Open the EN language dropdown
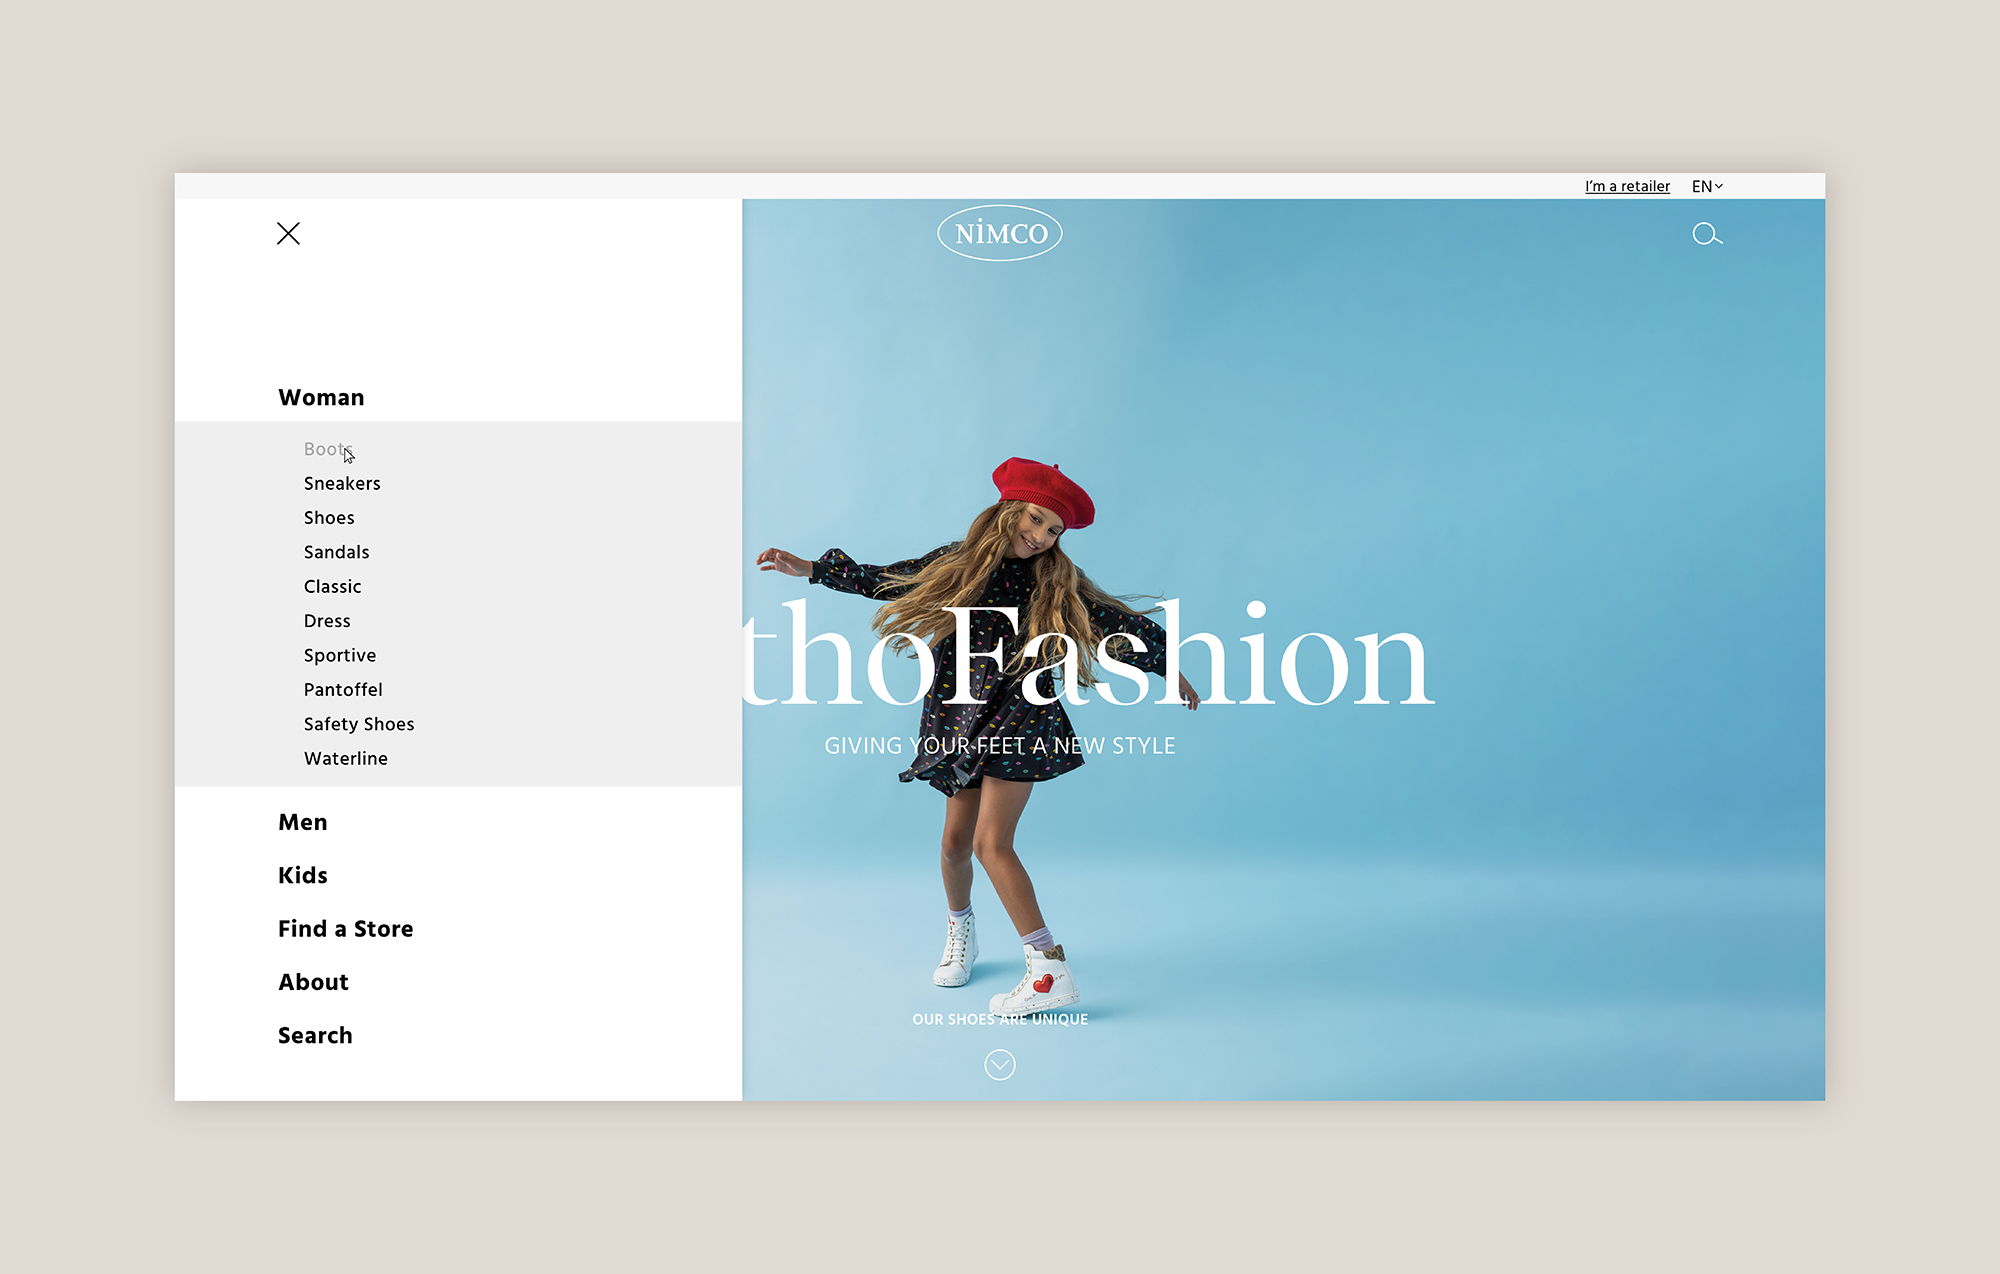This screenshot has width=2000, height=1274. tap(1706, 186)
